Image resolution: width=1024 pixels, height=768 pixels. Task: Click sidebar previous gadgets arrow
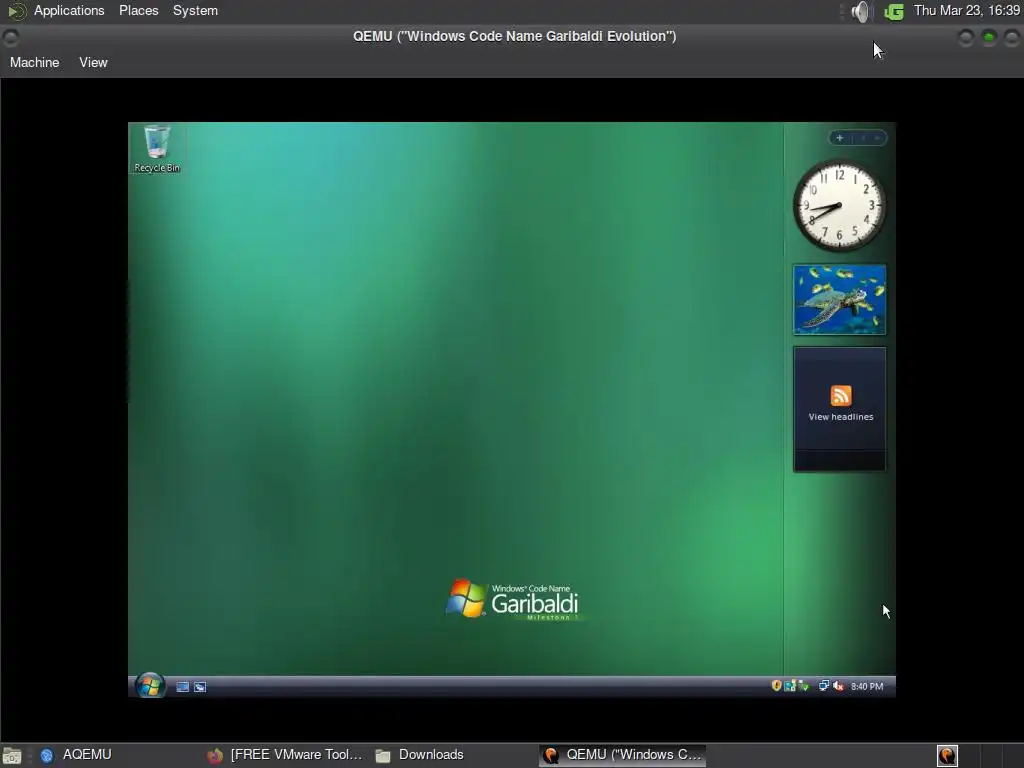pyautogui.click(x=863, y=138)
